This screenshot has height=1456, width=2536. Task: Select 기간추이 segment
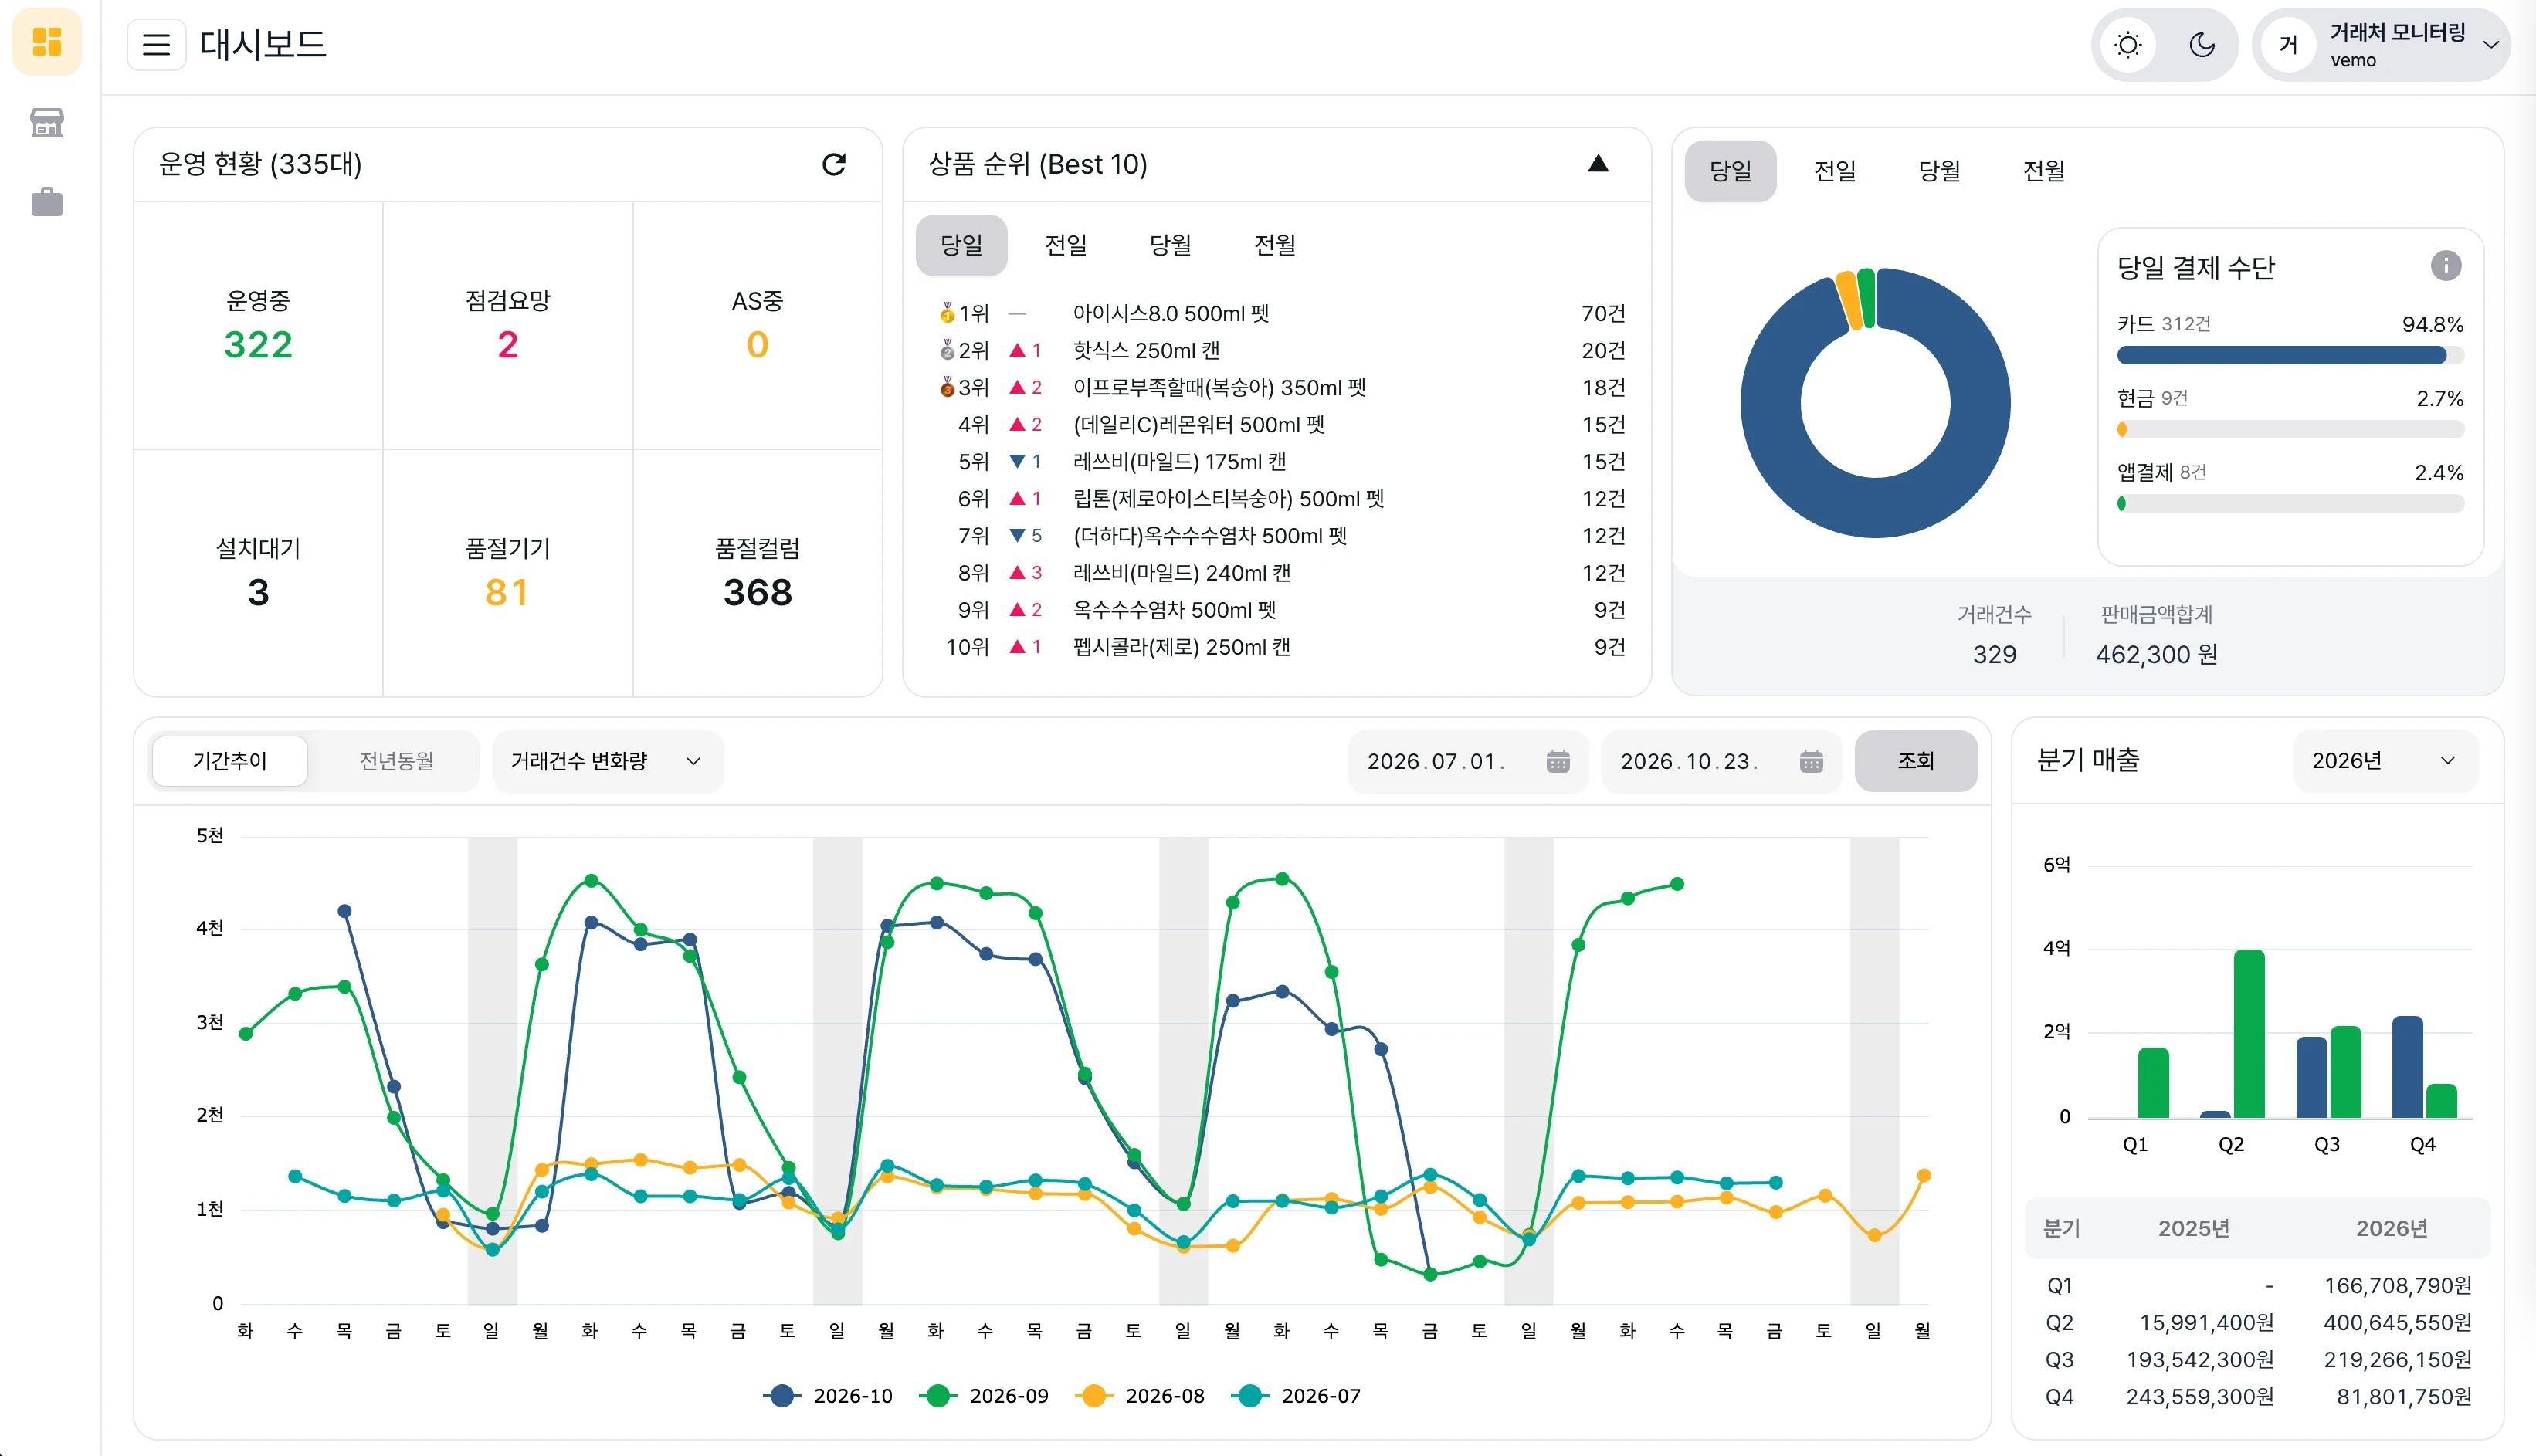230,761
